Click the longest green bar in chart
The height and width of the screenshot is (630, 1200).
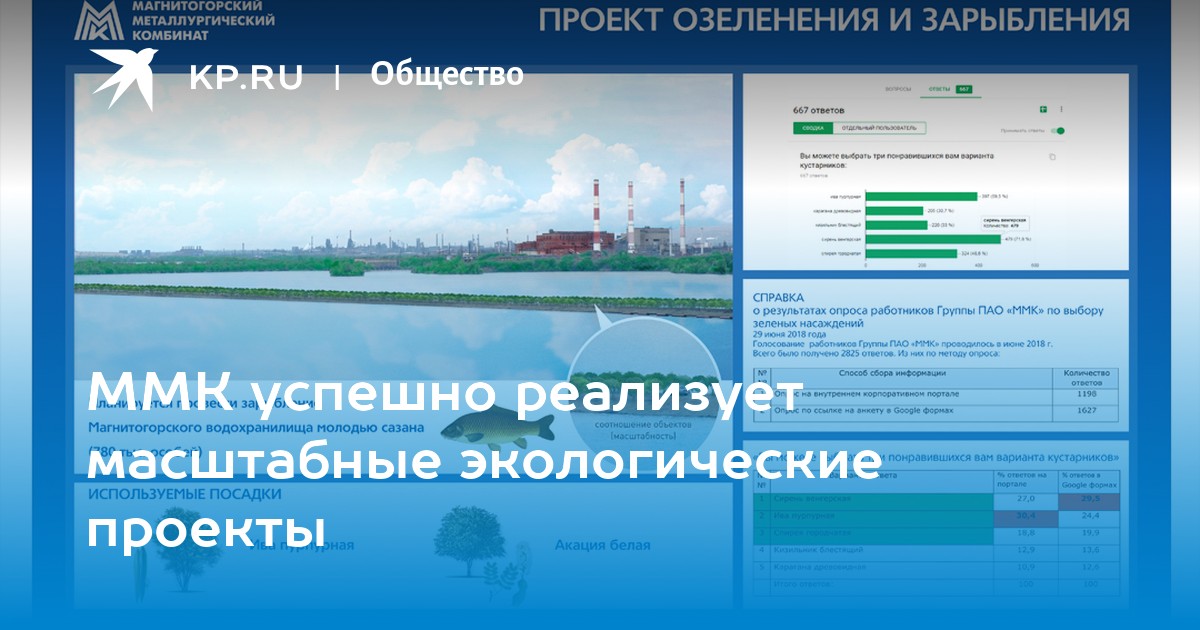[x=932, y=239]
